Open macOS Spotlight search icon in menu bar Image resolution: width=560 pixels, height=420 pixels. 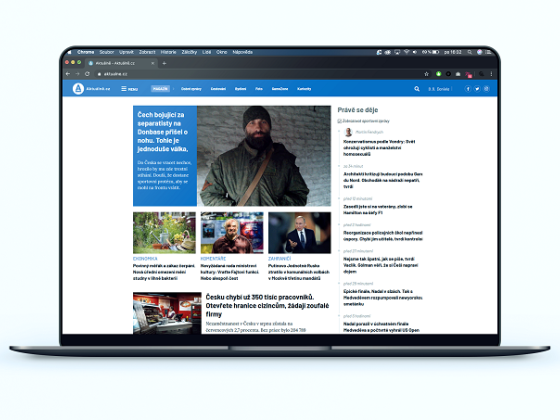(x=470, y=52)
